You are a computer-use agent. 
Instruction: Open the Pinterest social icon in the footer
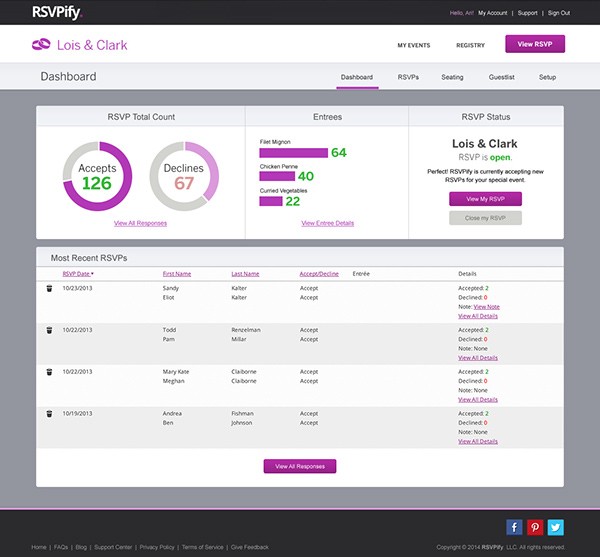point(534,527)
